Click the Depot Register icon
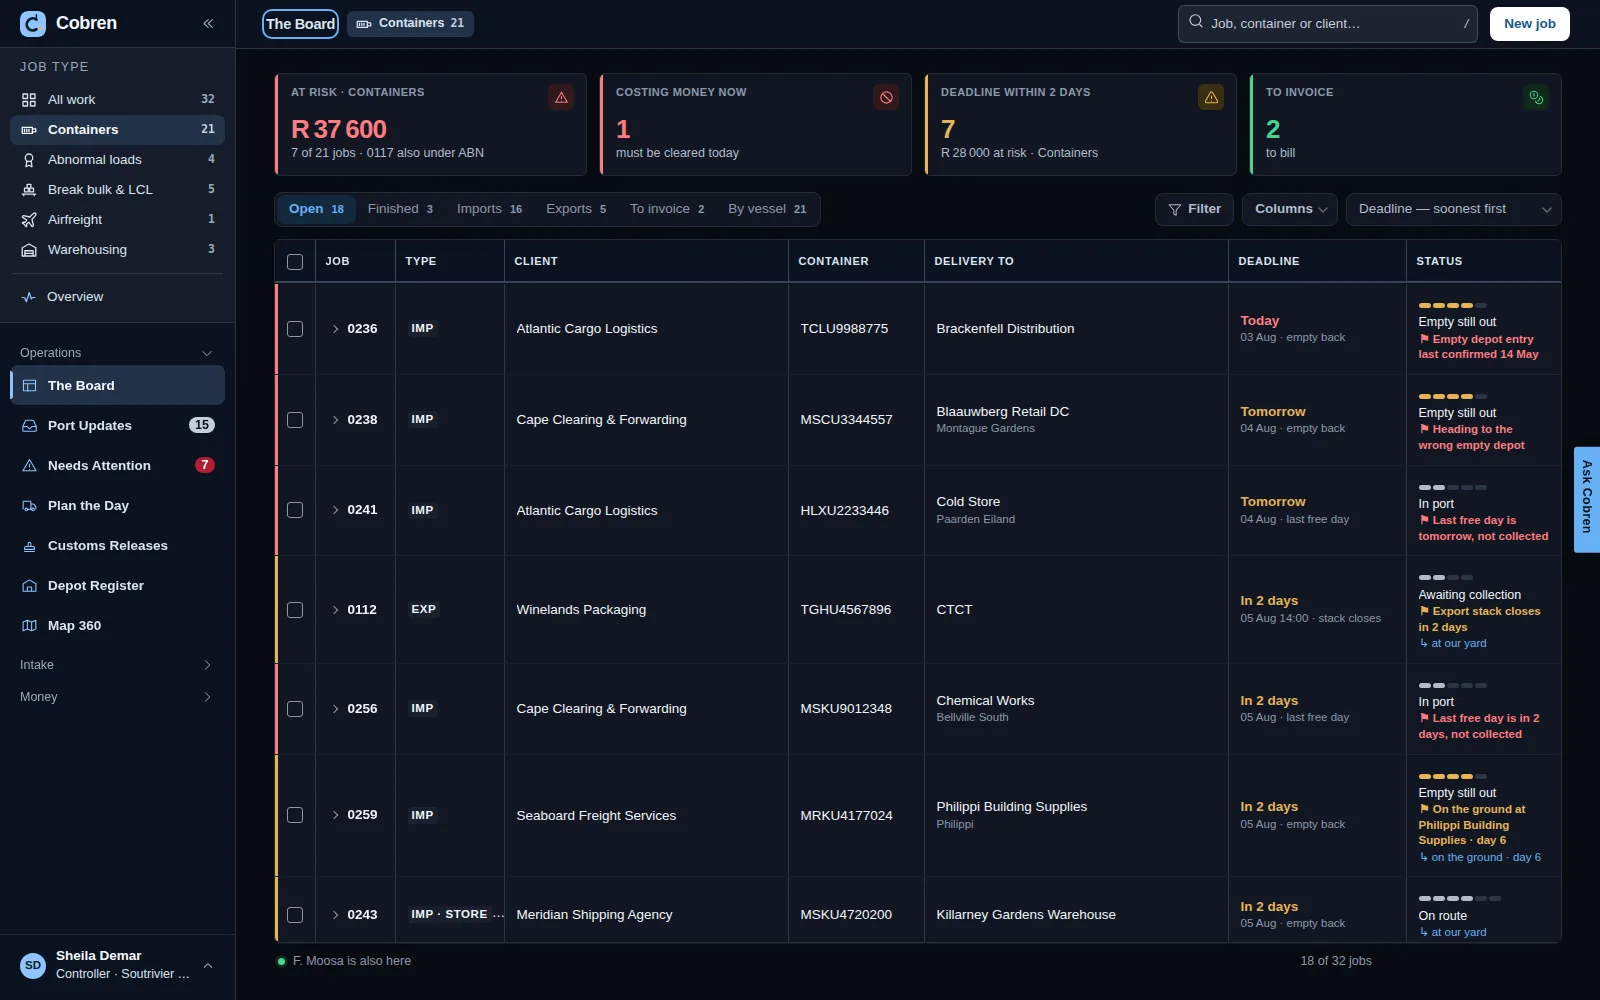Viewport: 1600px width, 1000px height. coord(29,586)
